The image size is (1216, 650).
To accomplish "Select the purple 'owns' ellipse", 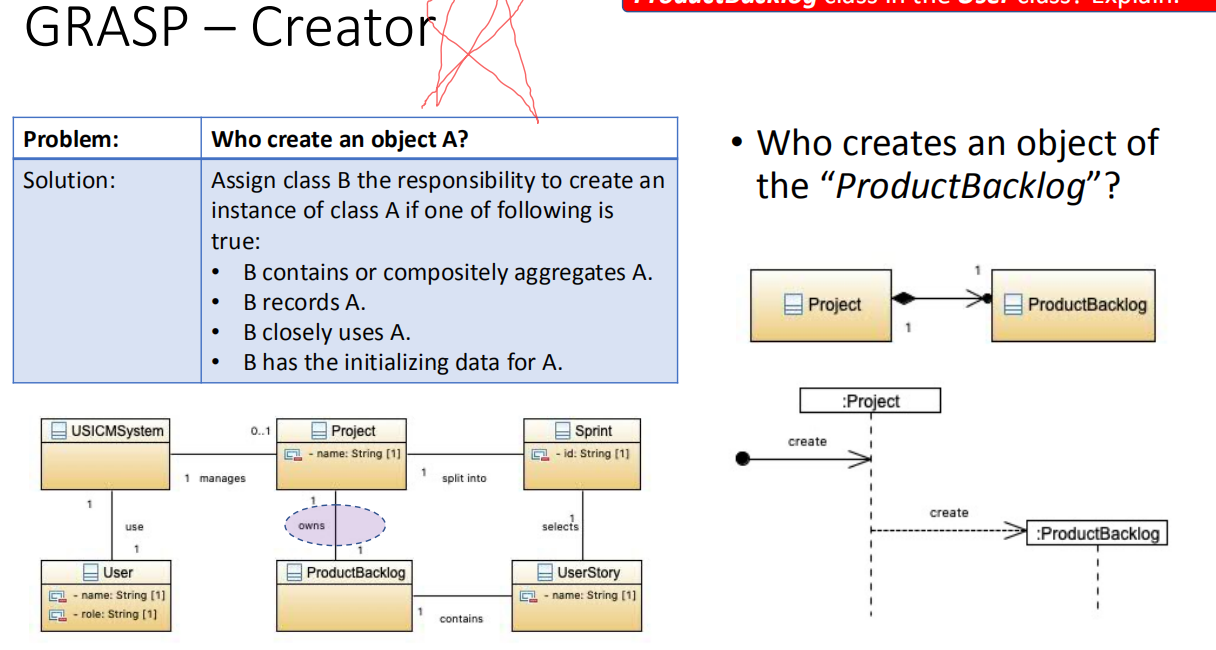I will point(335,525).
